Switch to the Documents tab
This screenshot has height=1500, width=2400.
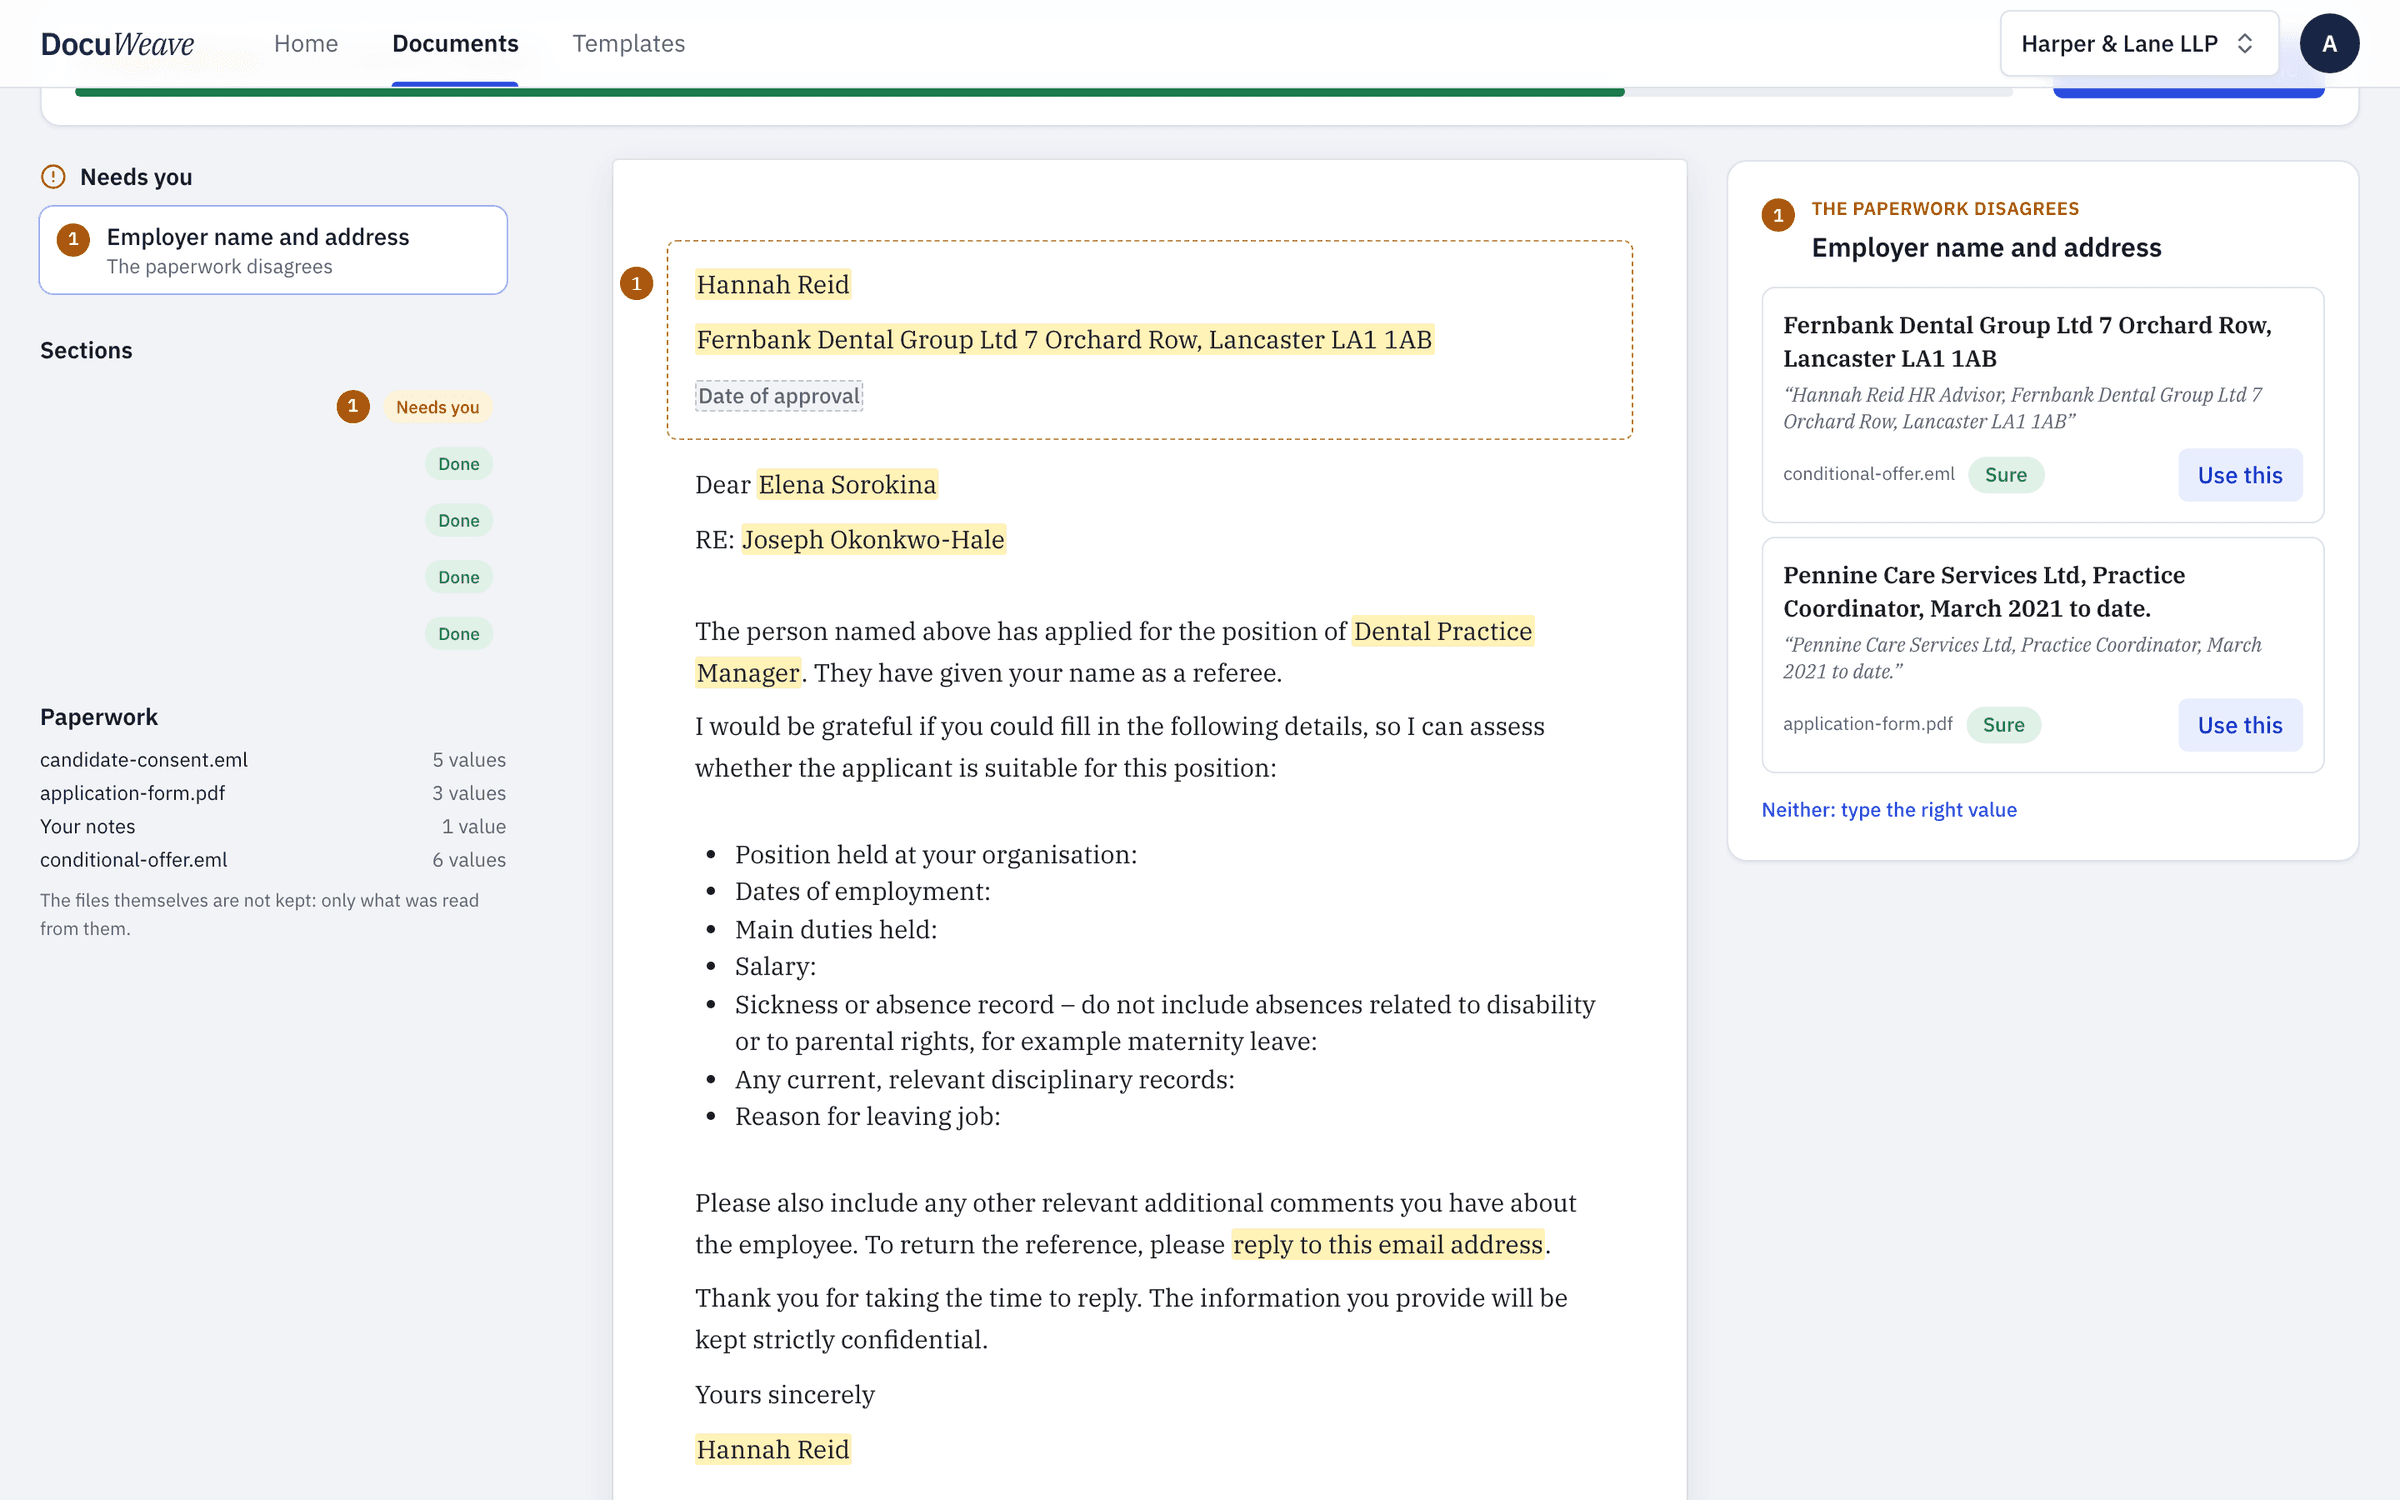(455, 44)
